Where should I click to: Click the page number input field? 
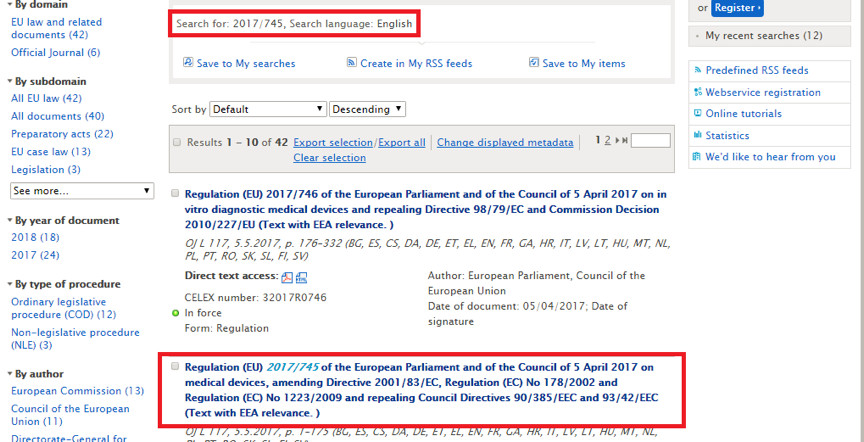coord(650,142)
